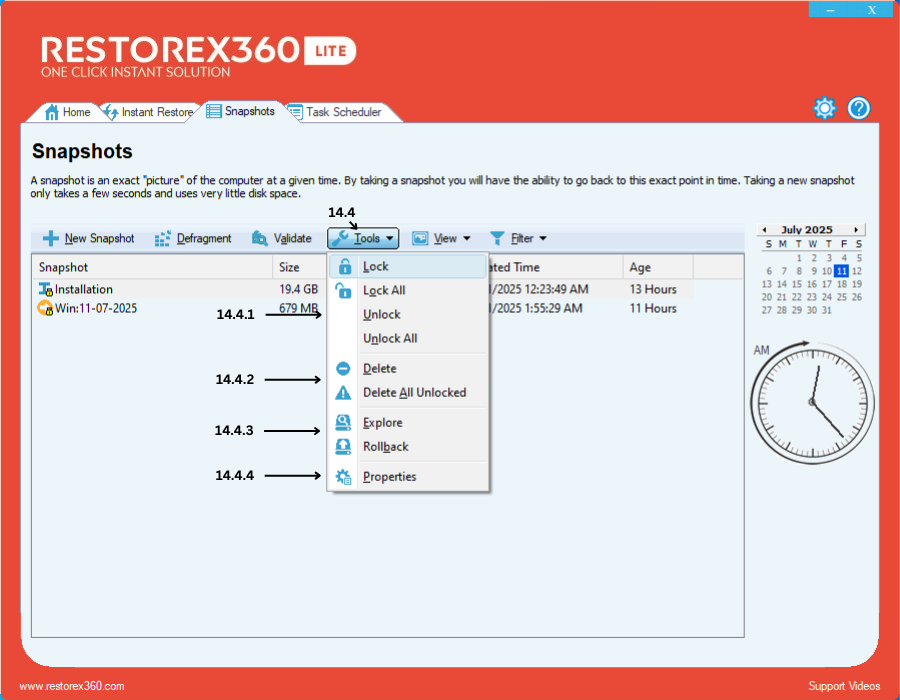Open help via question mark icon
The image size is (900, 700).
click(859, 108)
